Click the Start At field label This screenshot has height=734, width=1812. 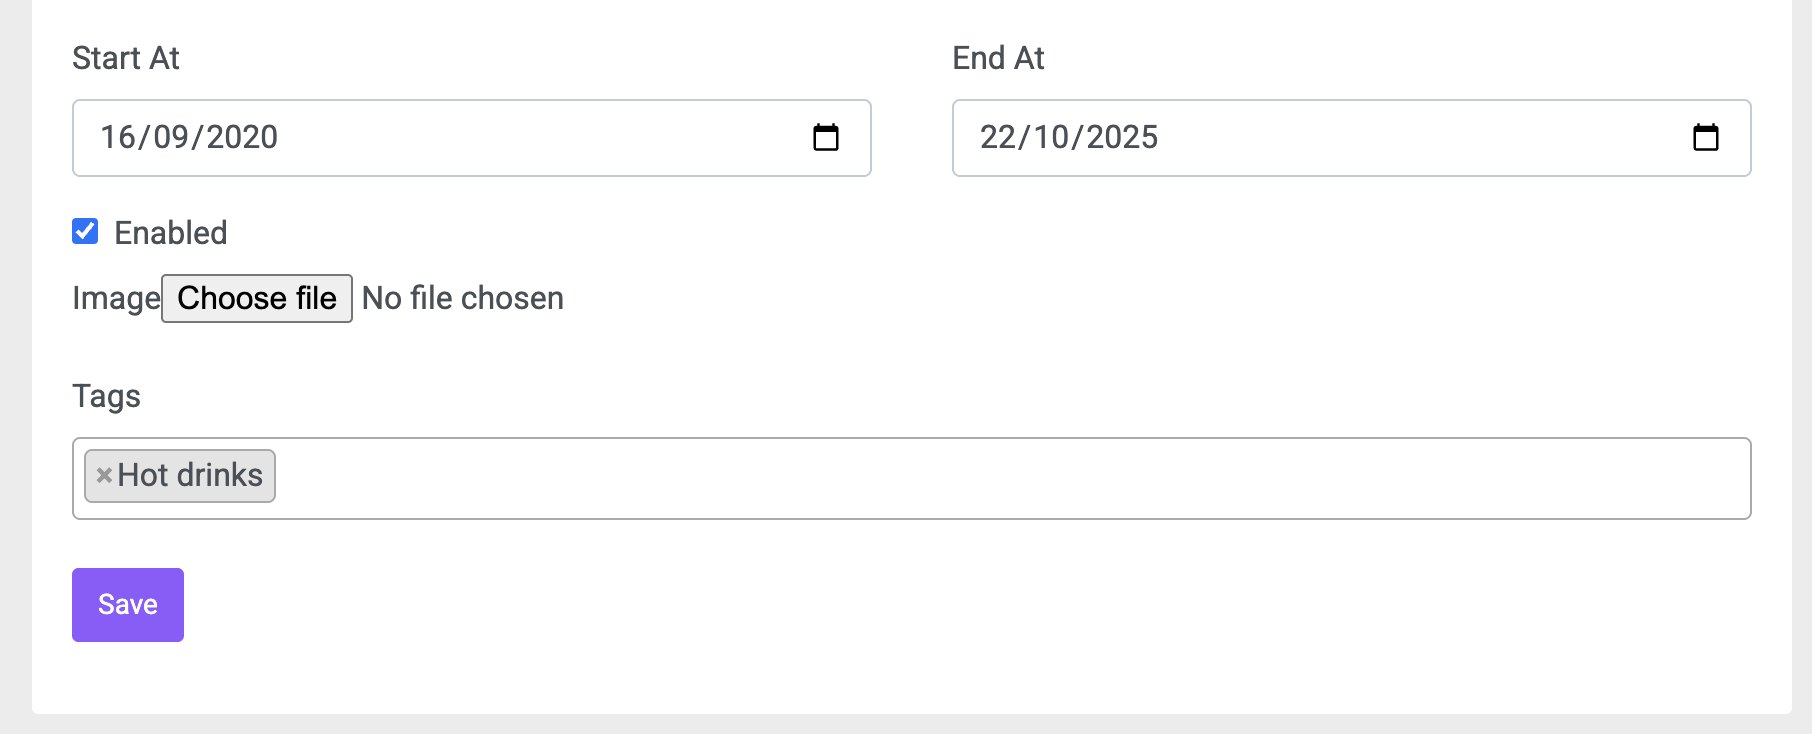coord(126,58)
